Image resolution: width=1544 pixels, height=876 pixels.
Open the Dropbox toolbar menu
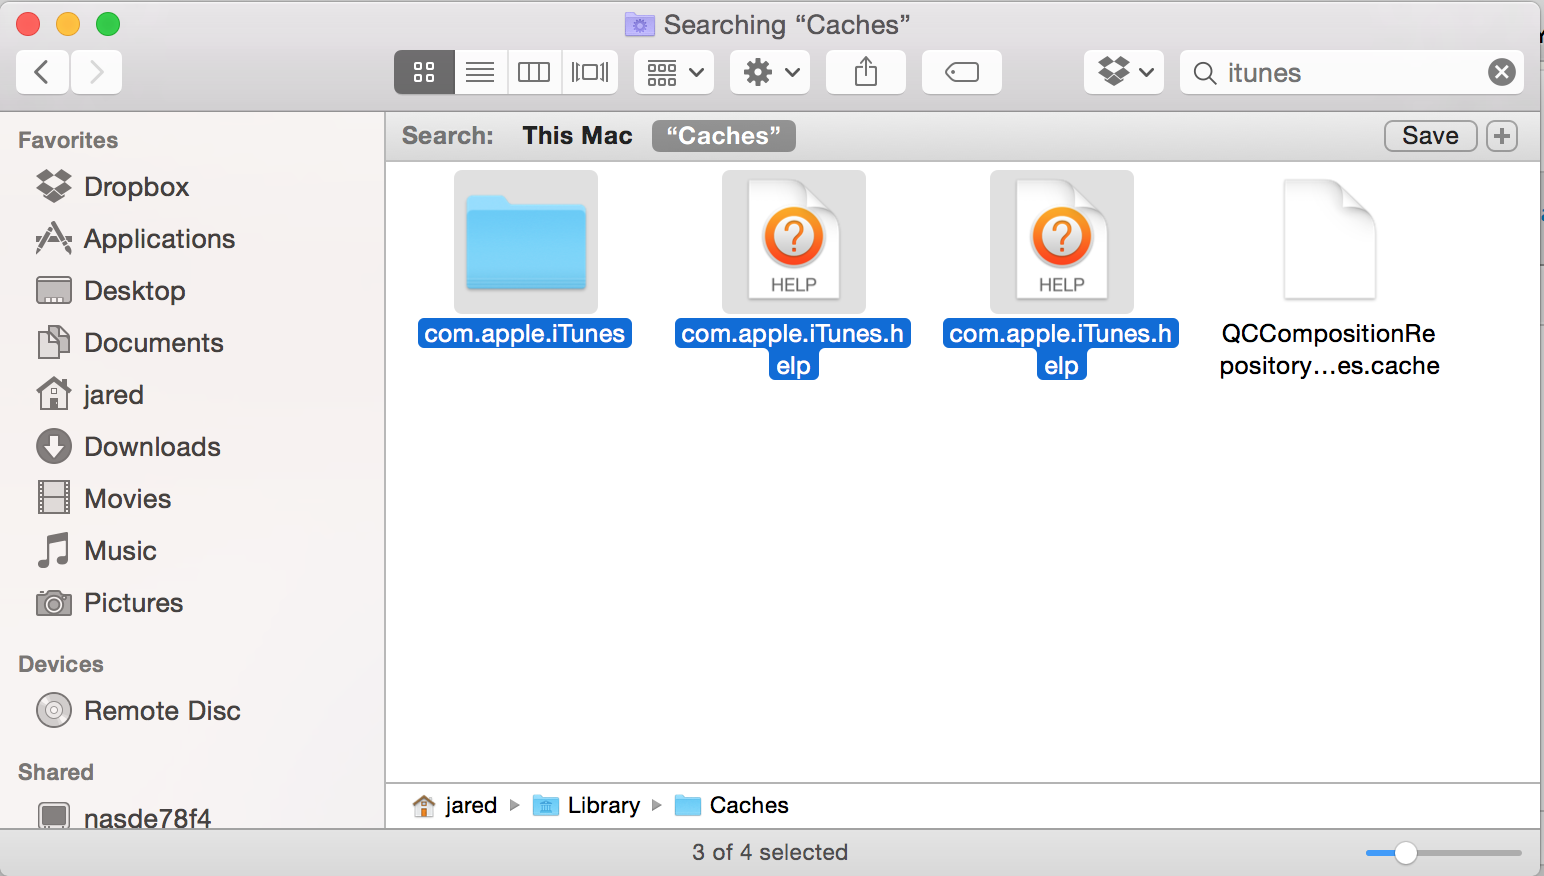tap(1124, 72)
